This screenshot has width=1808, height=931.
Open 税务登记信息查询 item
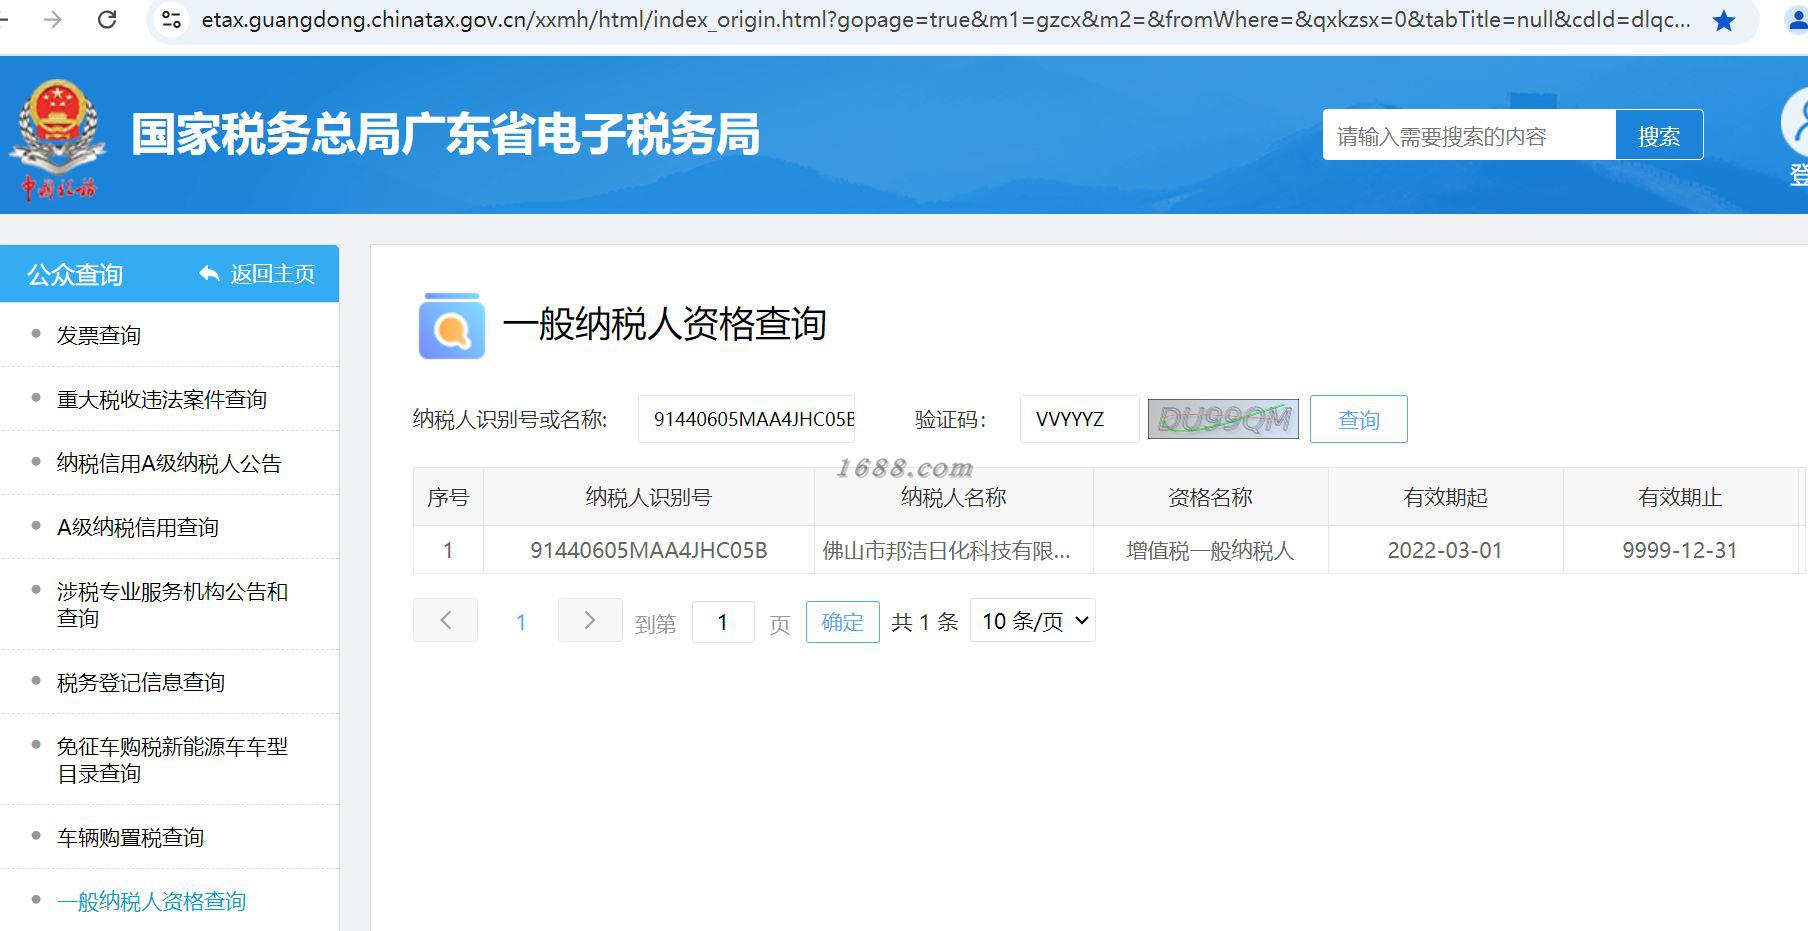141,682
